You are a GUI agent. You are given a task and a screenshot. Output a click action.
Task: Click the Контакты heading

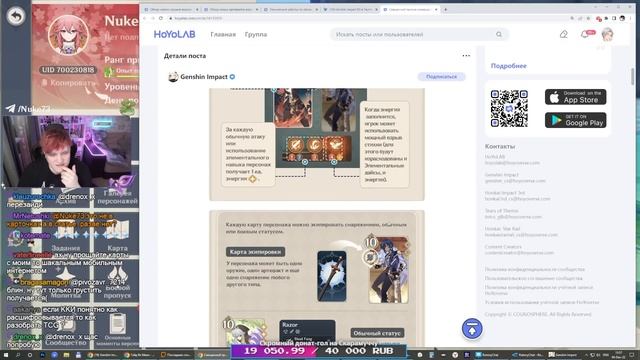(x=500, y=146)
